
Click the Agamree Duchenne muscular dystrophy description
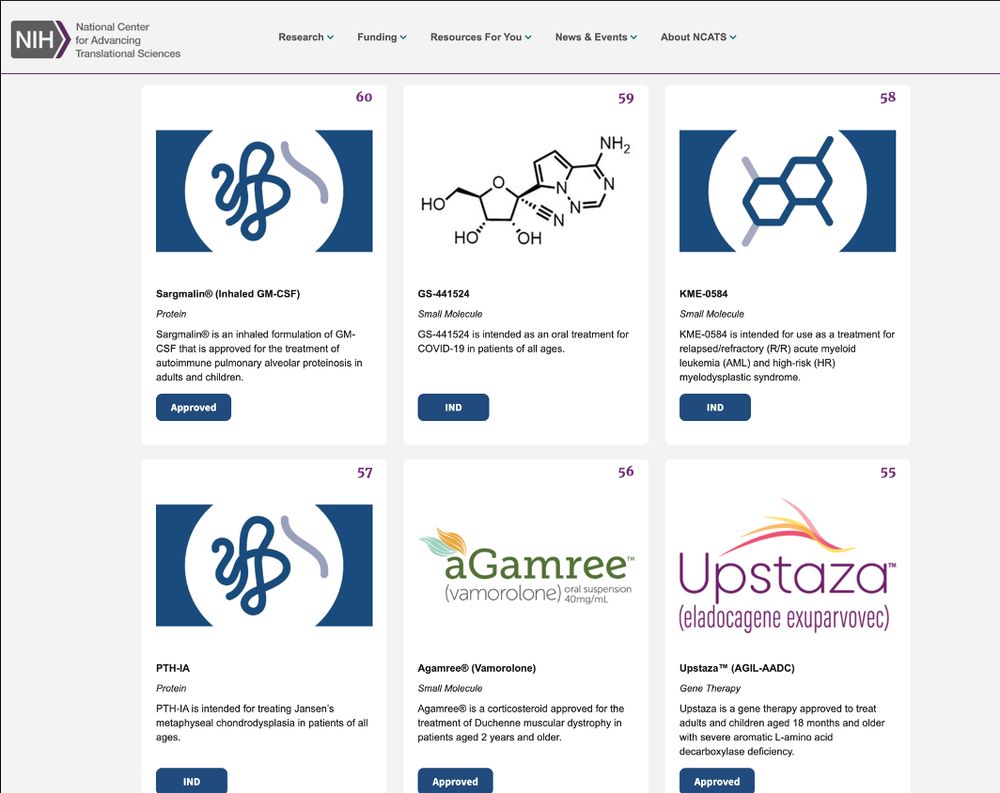pyautogui.click(x=521, y=723)
